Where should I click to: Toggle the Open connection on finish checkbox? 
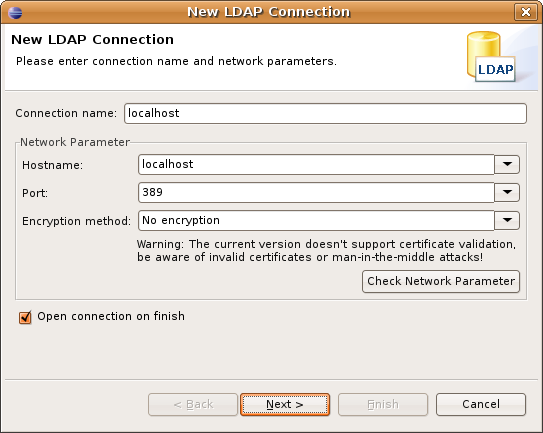tap(25, 317)
